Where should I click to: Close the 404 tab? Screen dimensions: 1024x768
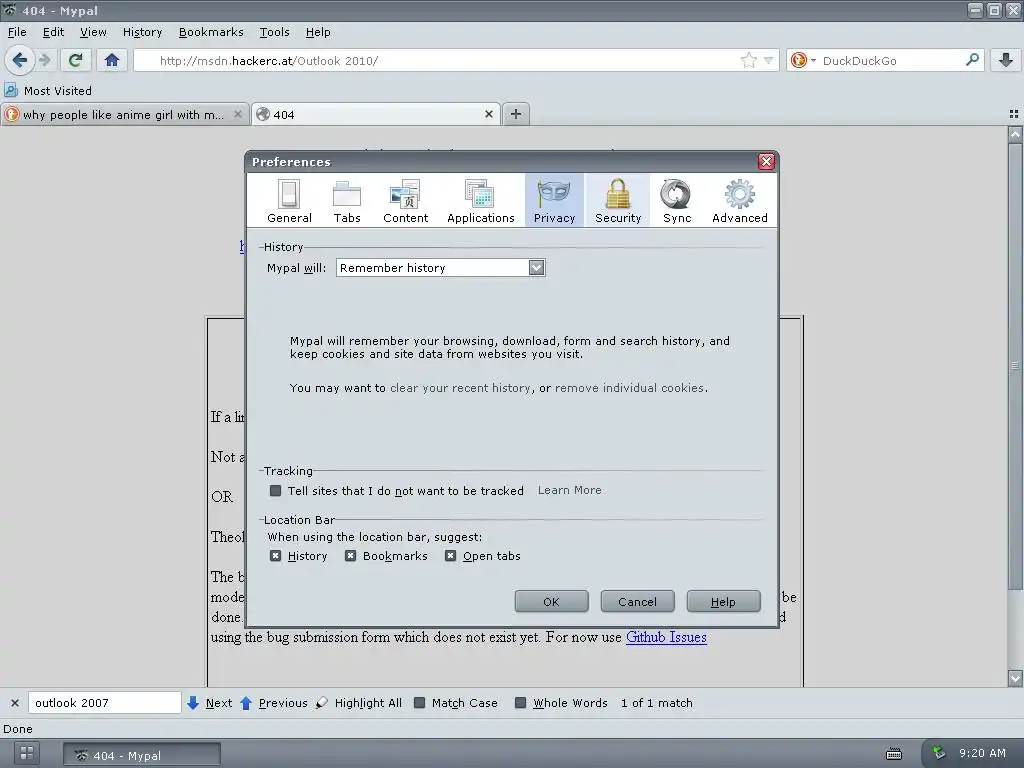pyautogui.click(x=488, y=114)
